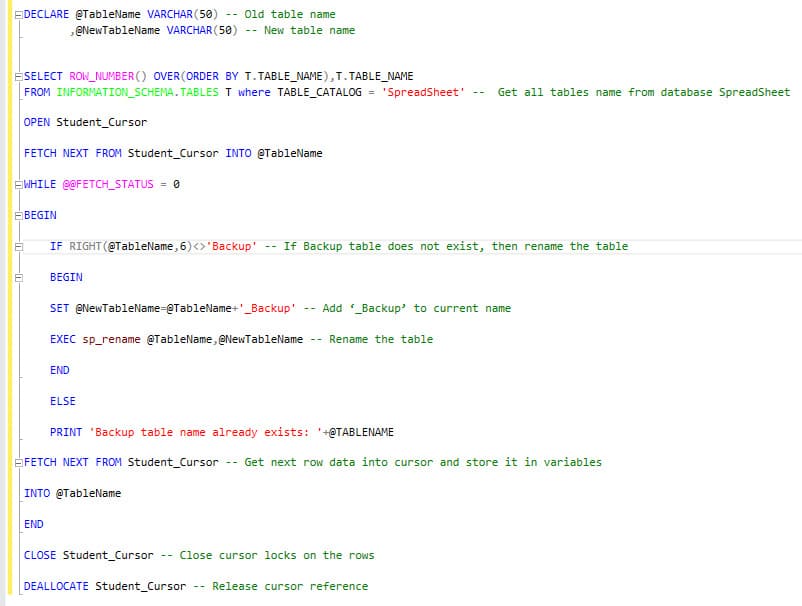
Task: Click the '-- New table name' comment
Action: (300, 30)
